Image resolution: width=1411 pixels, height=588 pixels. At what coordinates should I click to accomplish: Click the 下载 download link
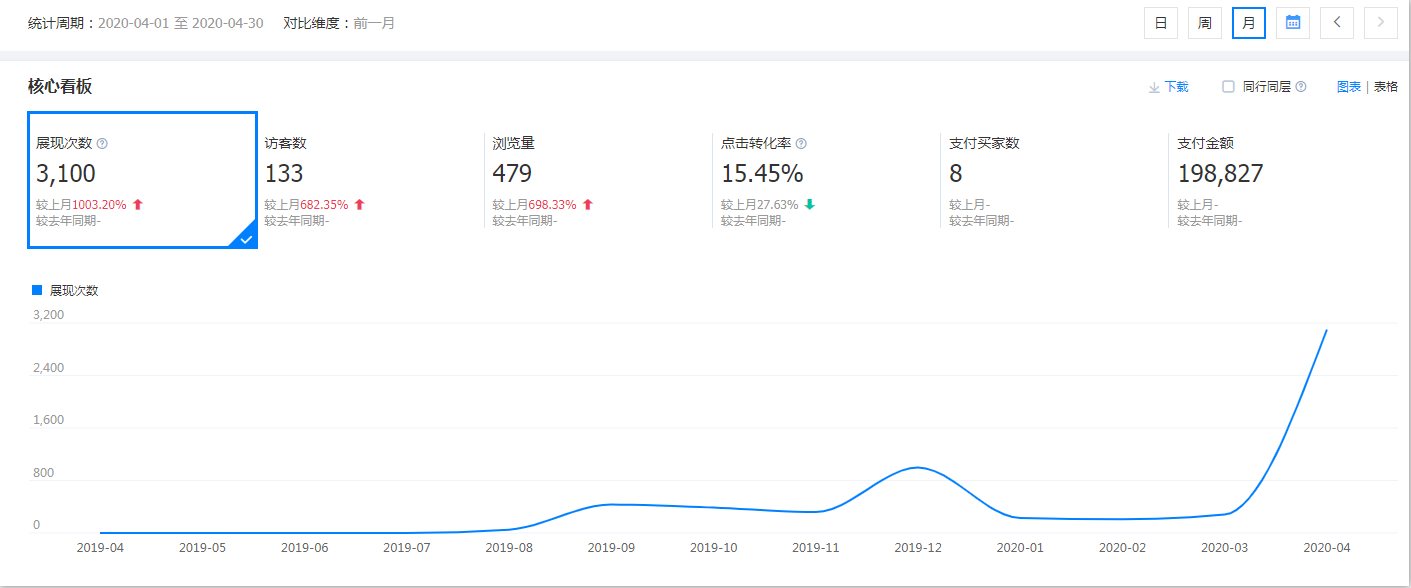pos(1176,87)
